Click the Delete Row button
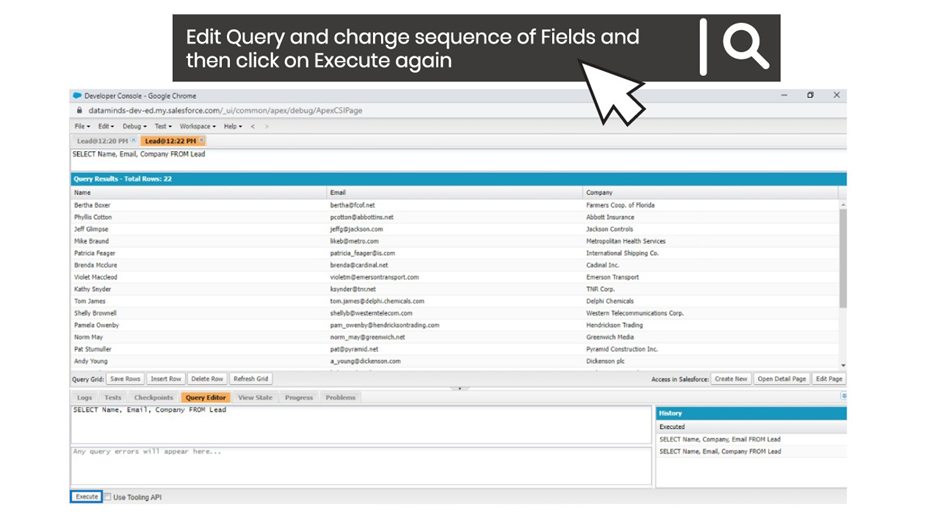940x529 pixels. [207, 379]
